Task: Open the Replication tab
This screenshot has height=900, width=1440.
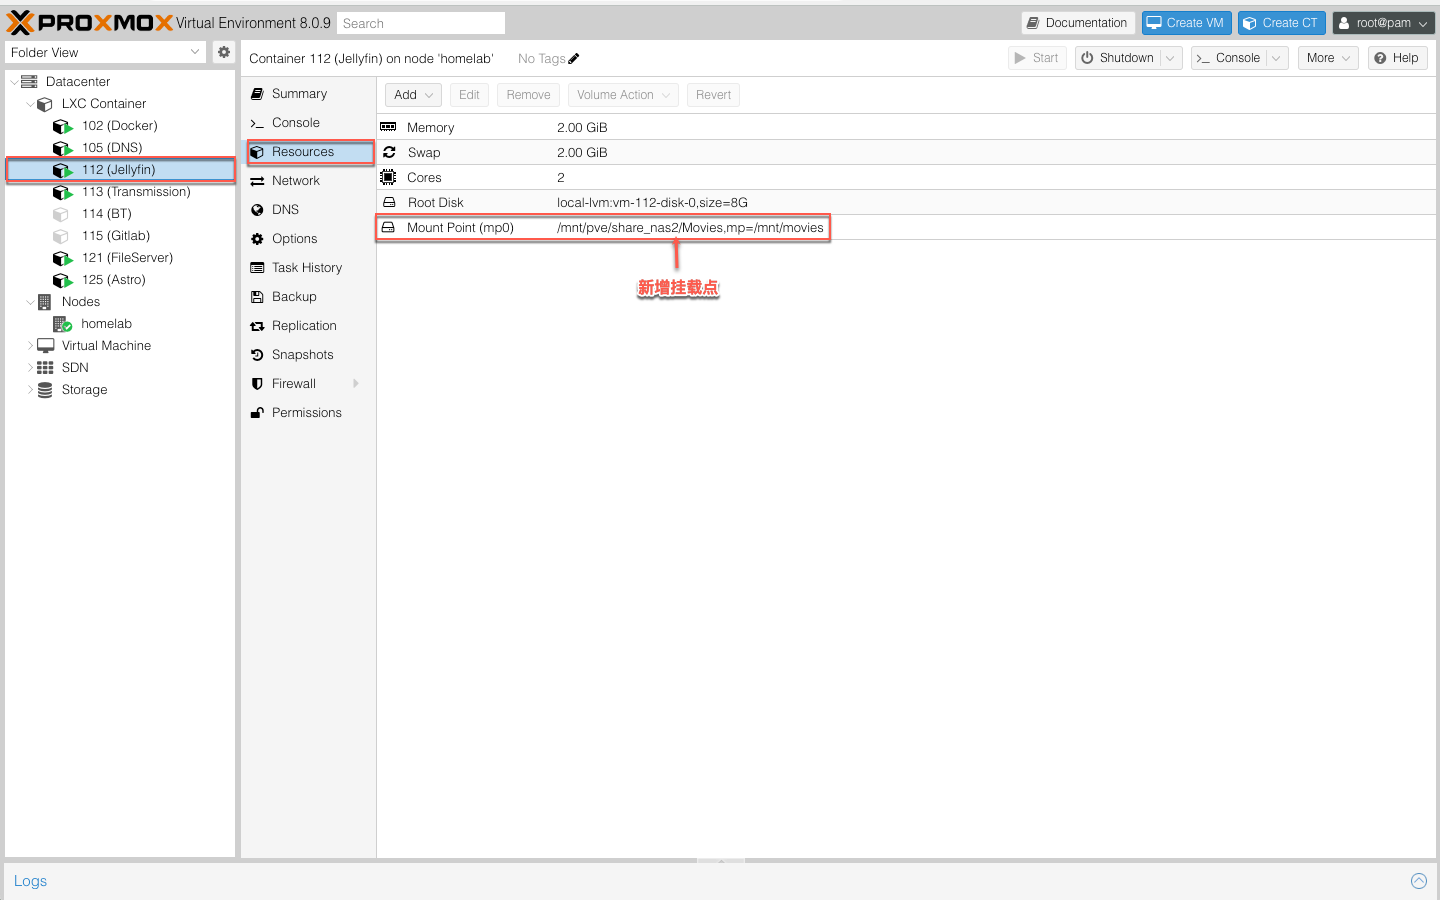Action: click(309, 326)
